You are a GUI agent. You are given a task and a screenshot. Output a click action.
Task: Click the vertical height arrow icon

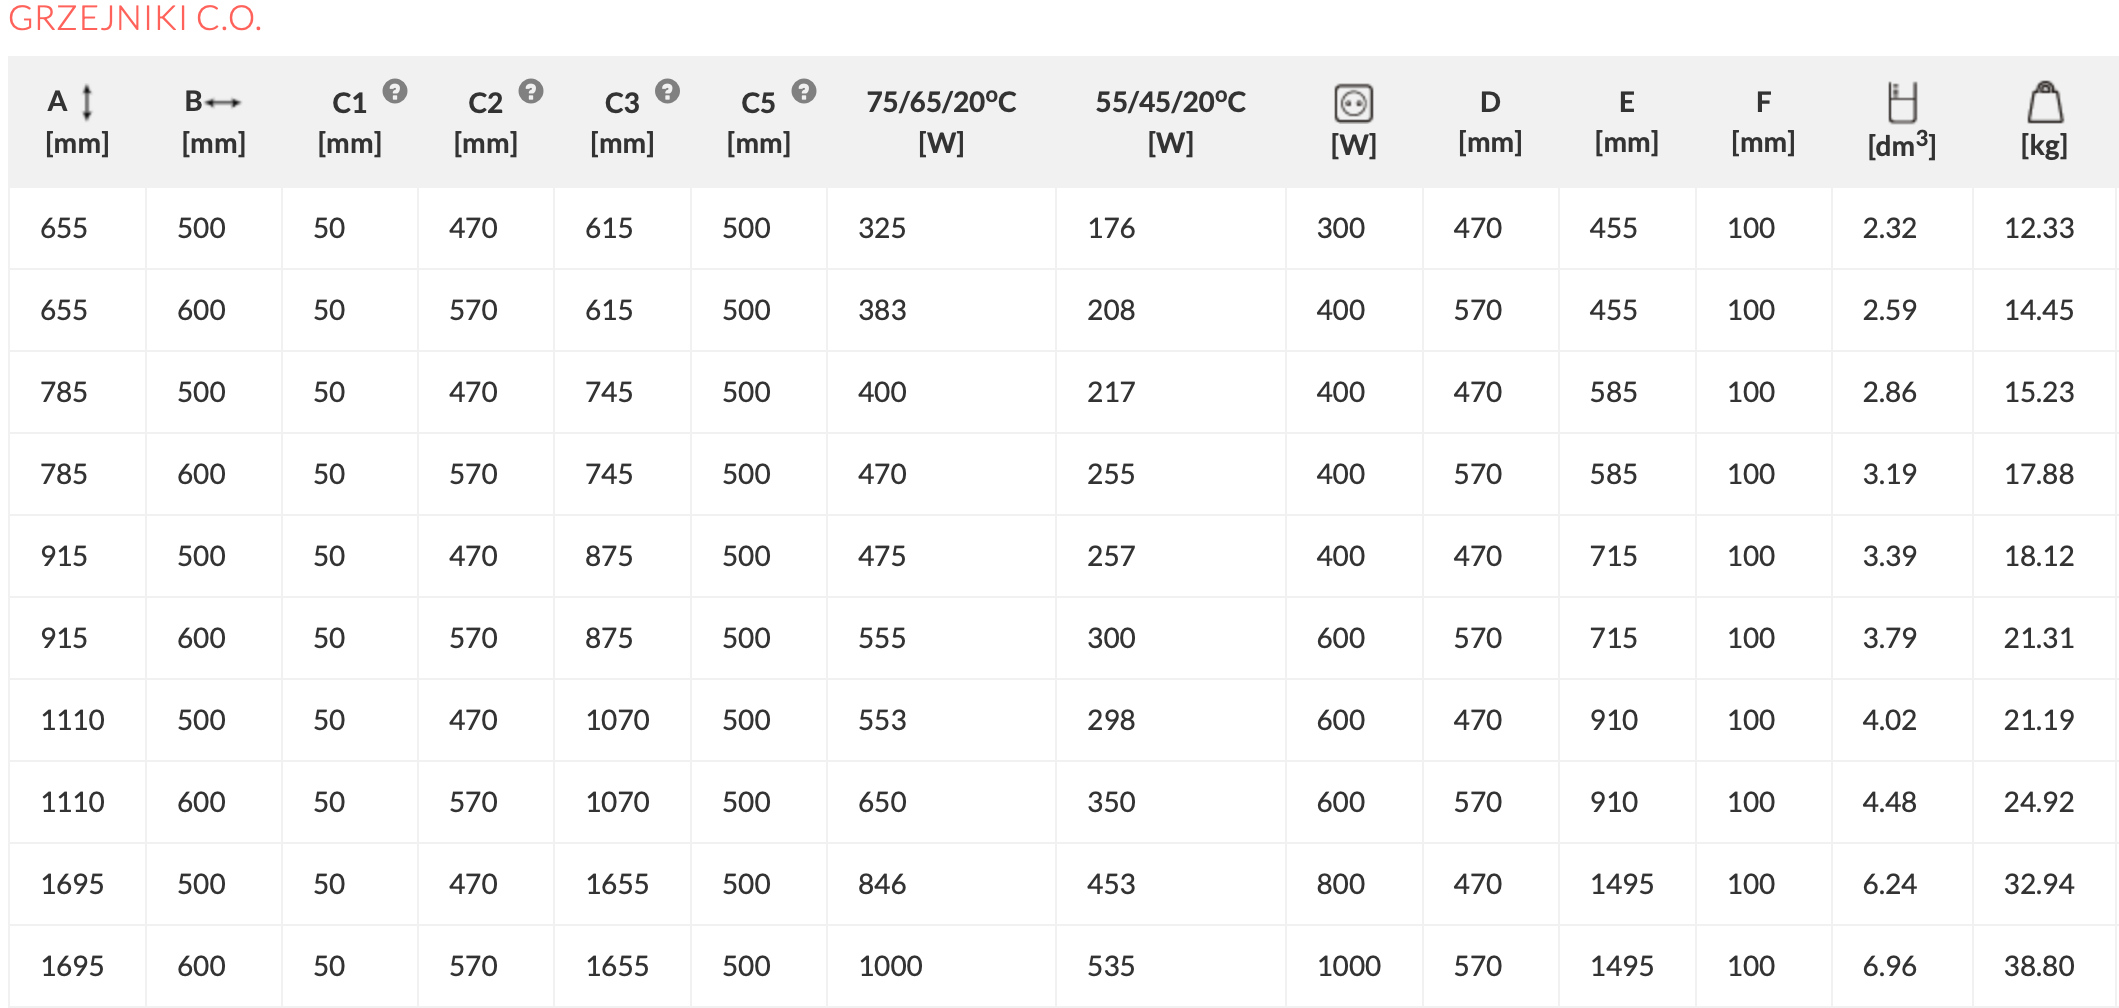[87, 102]
